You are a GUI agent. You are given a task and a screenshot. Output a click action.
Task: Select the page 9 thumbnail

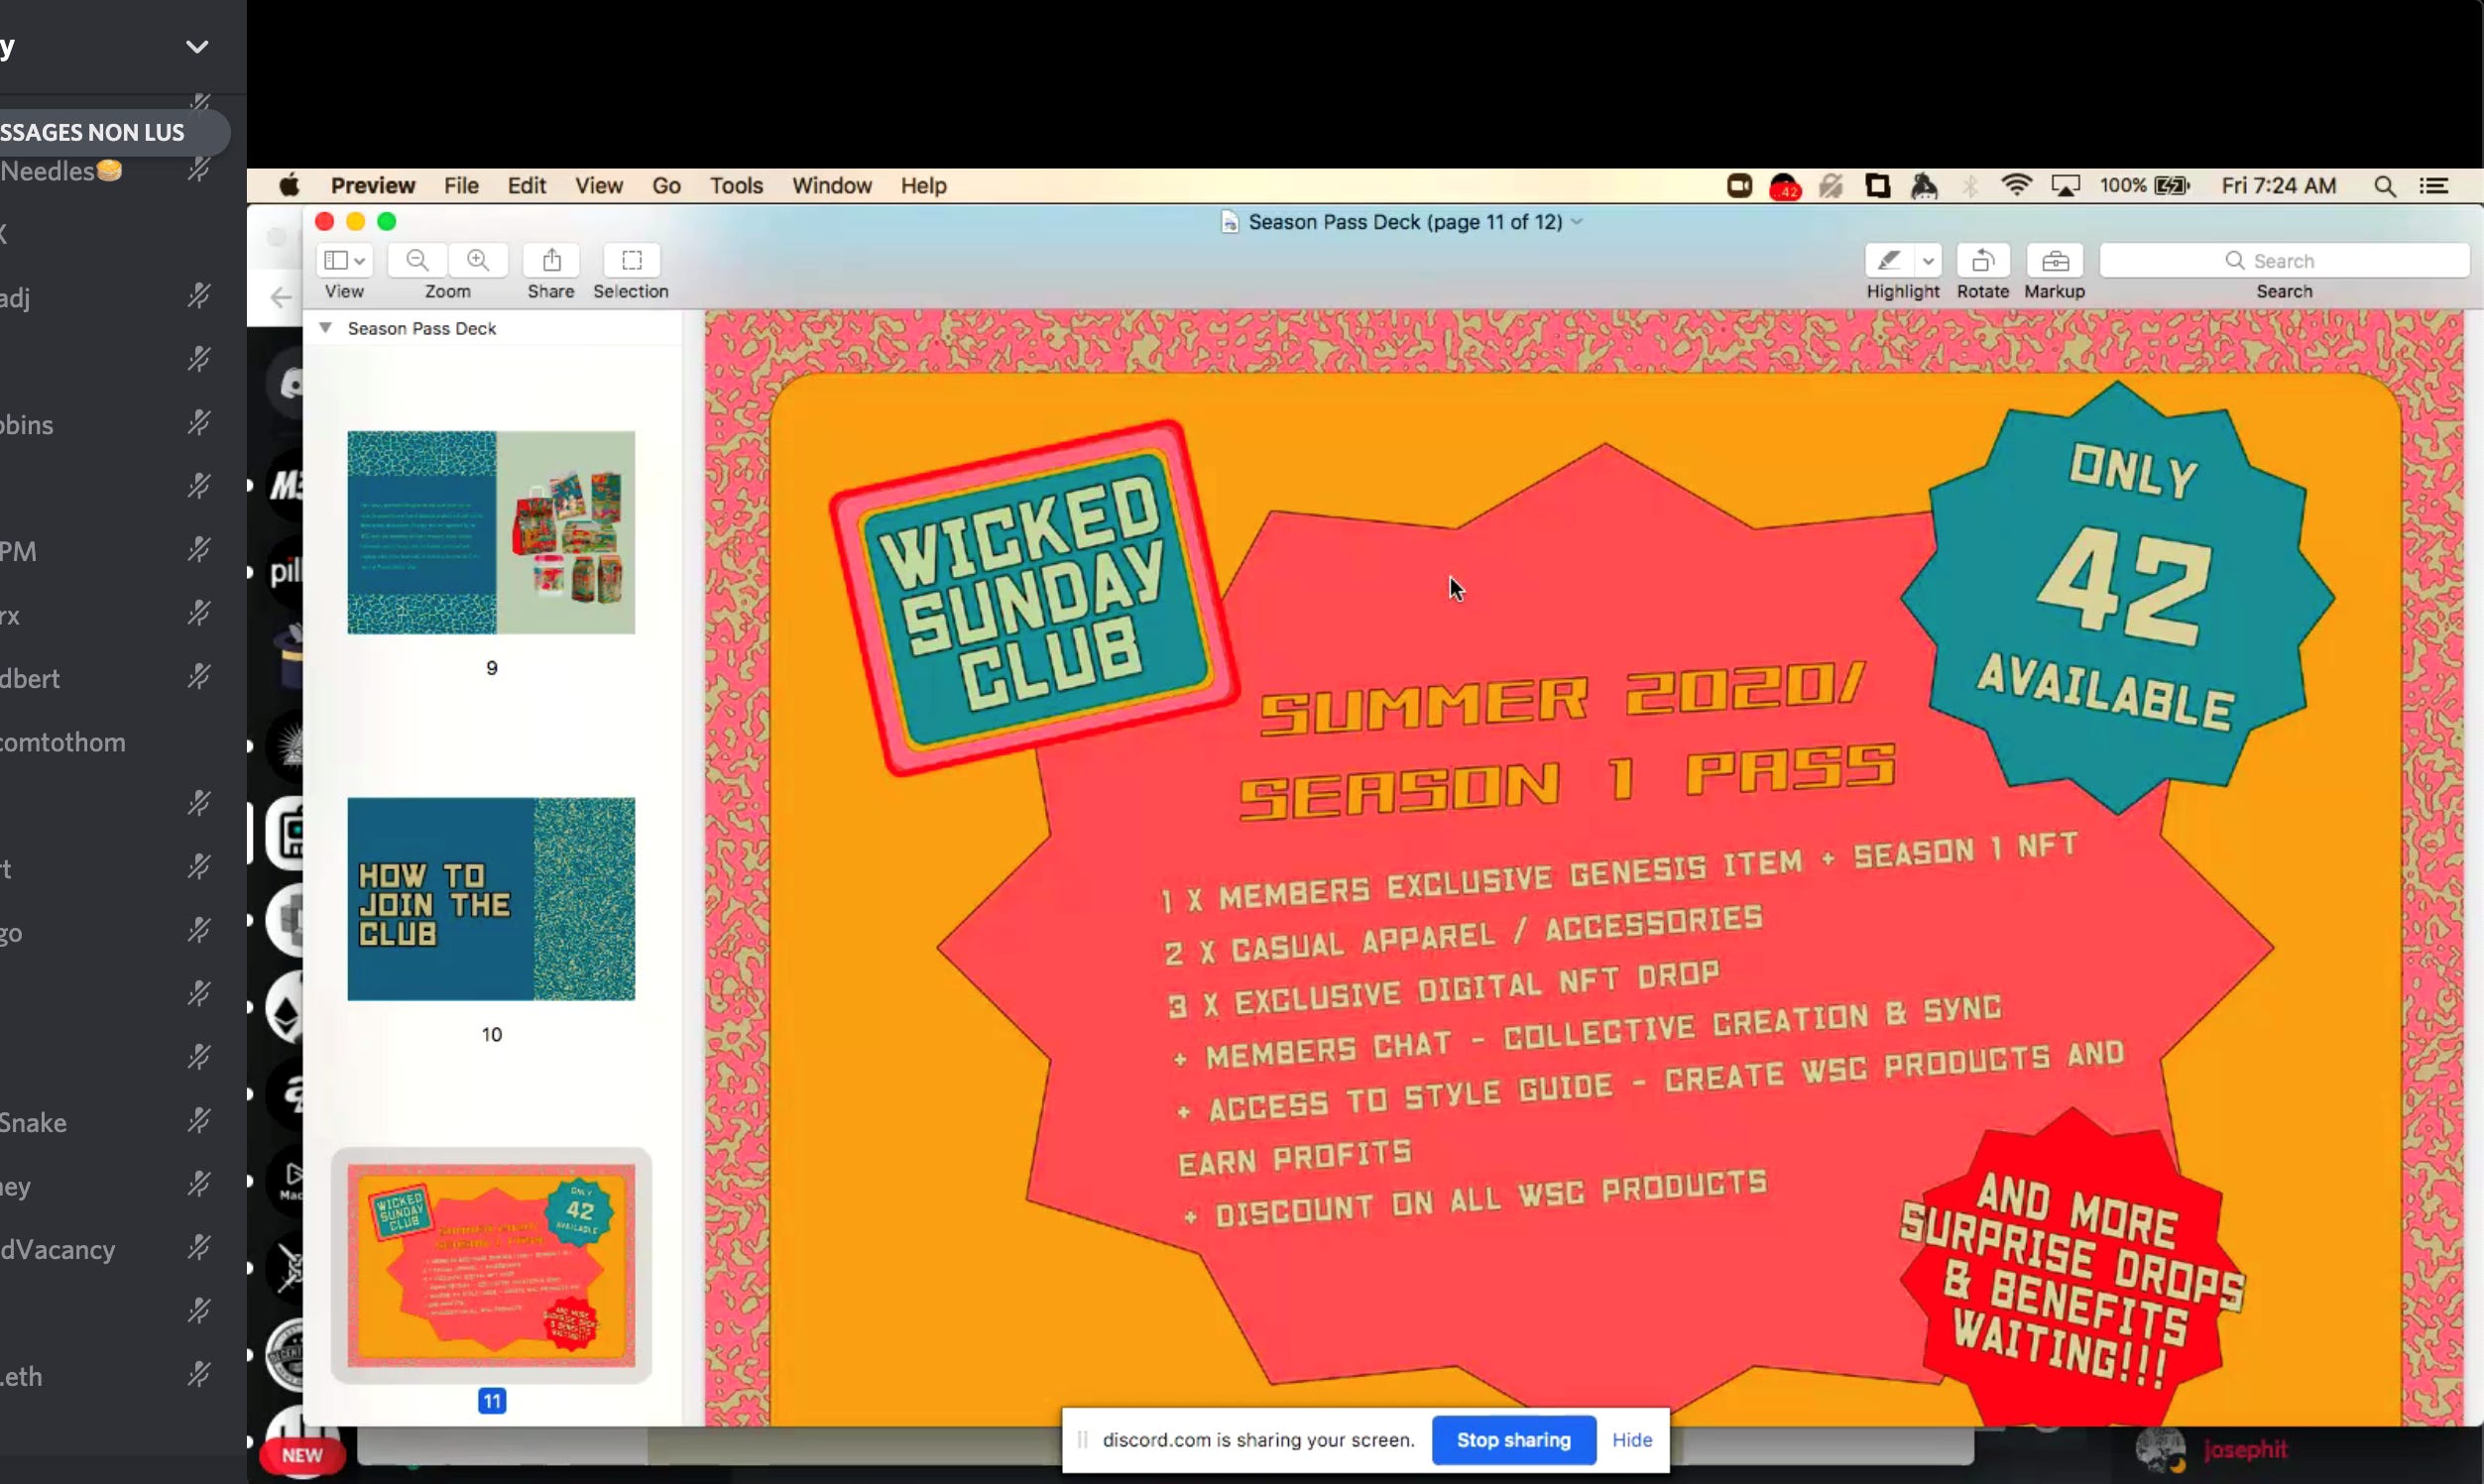[x=490, y=532]
